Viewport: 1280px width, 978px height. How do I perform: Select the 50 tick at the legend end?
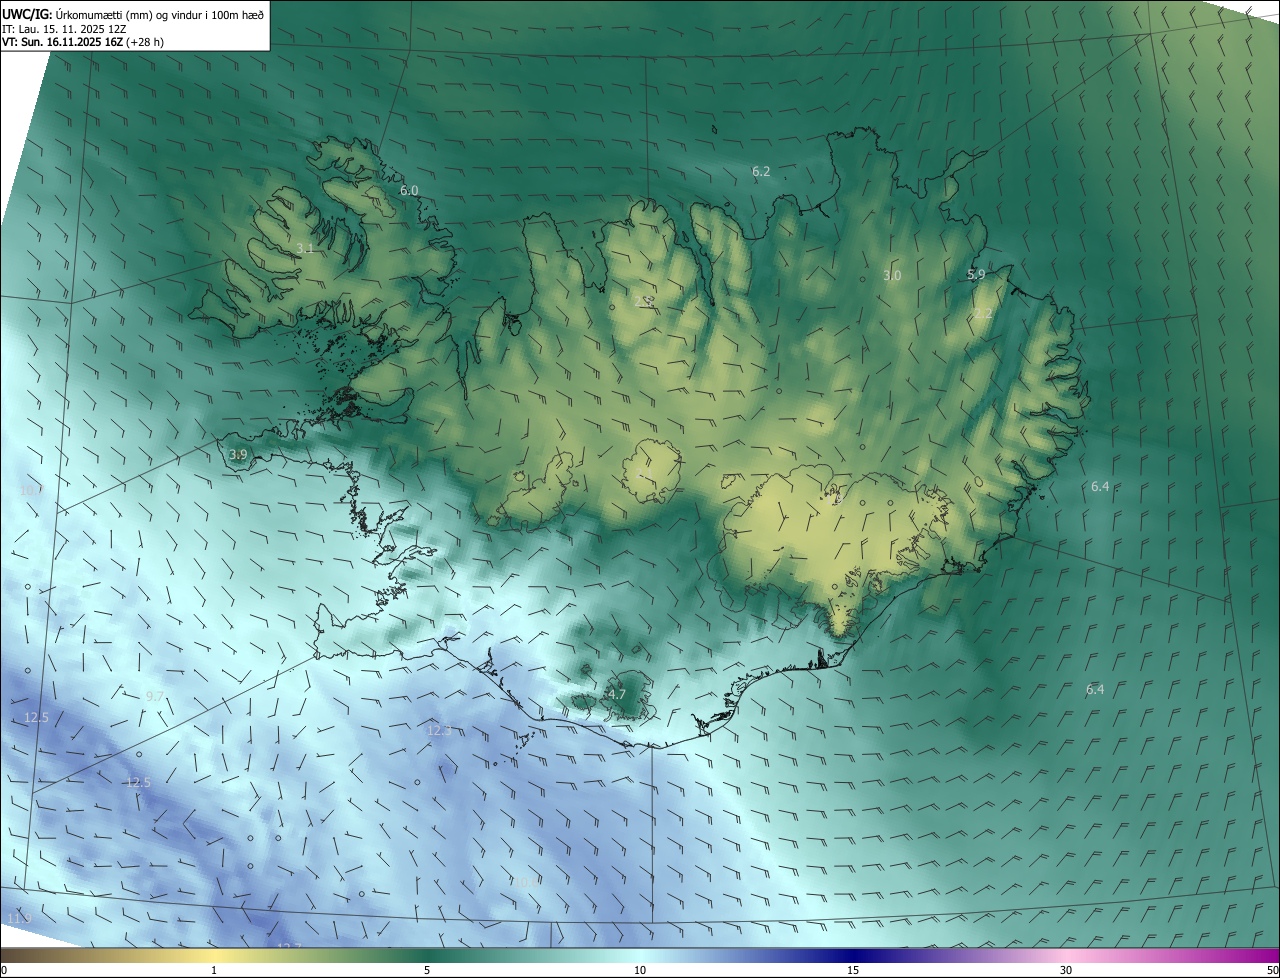1272,970
